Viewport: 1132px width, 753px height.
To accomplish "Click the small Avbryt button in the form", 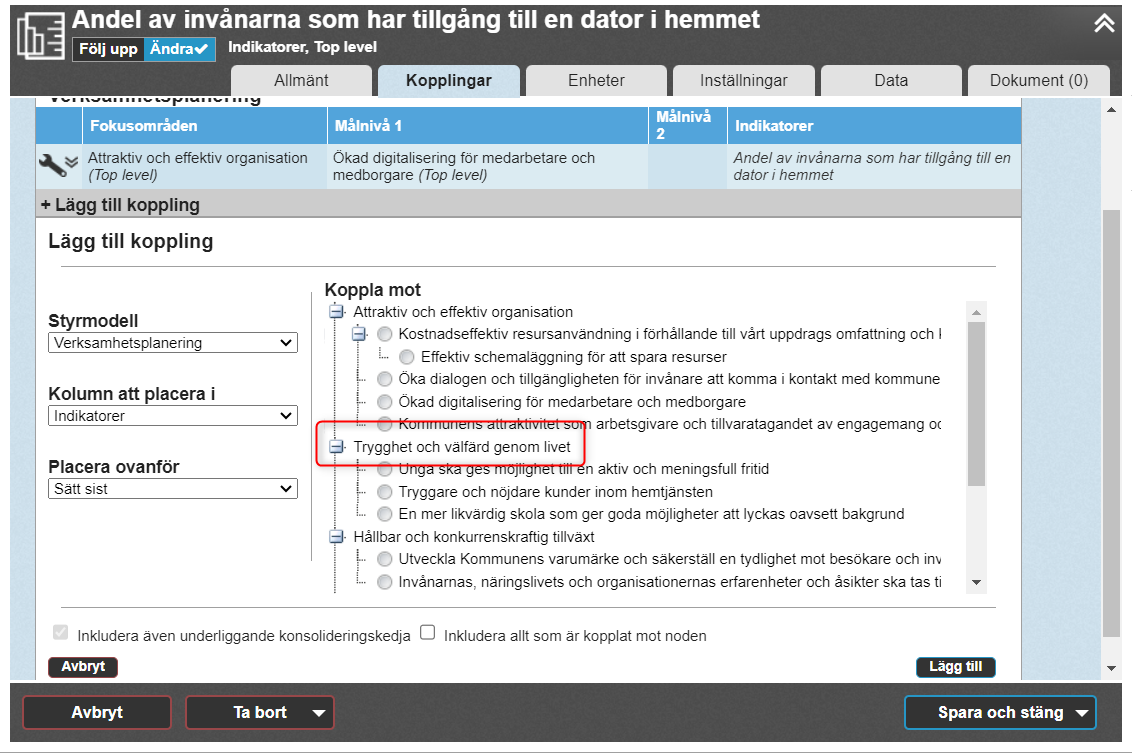I will 83,666.
